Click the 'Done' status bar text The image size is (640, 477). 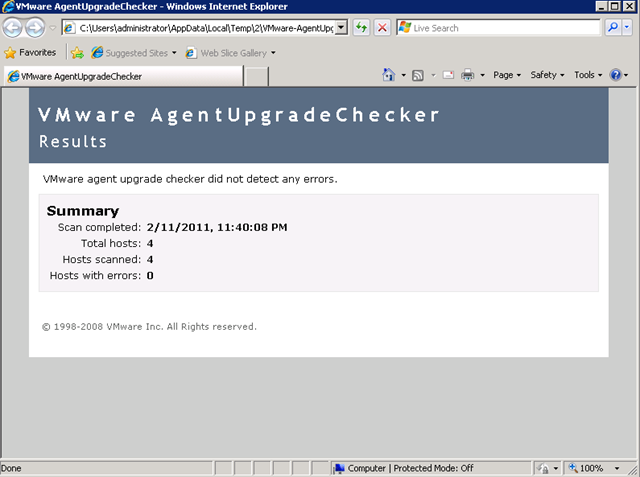[x=11, y=468]
